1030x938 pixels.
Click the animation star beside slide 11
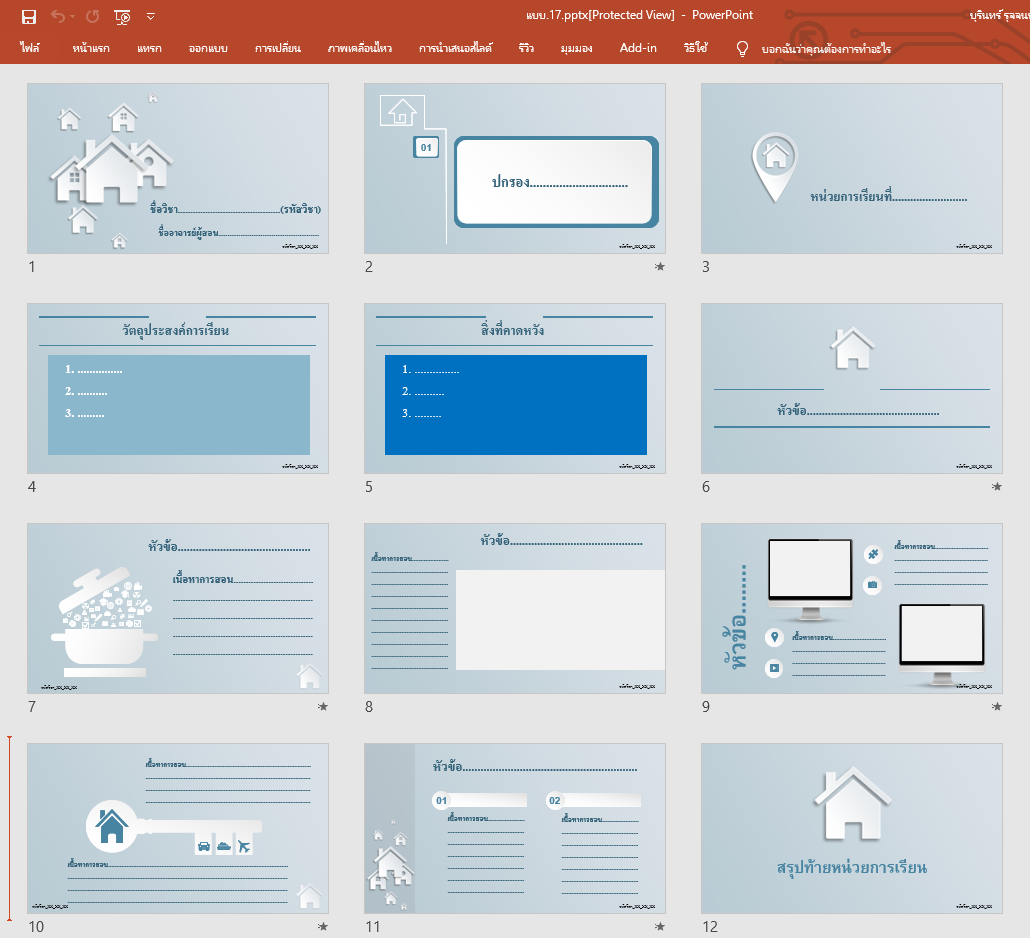point(659,927)
